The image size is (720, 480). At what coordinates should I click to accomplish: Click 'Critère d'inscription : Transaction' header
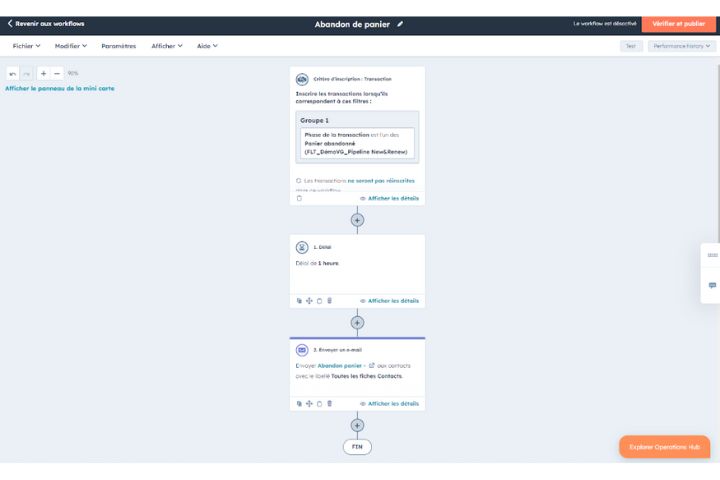352,79
